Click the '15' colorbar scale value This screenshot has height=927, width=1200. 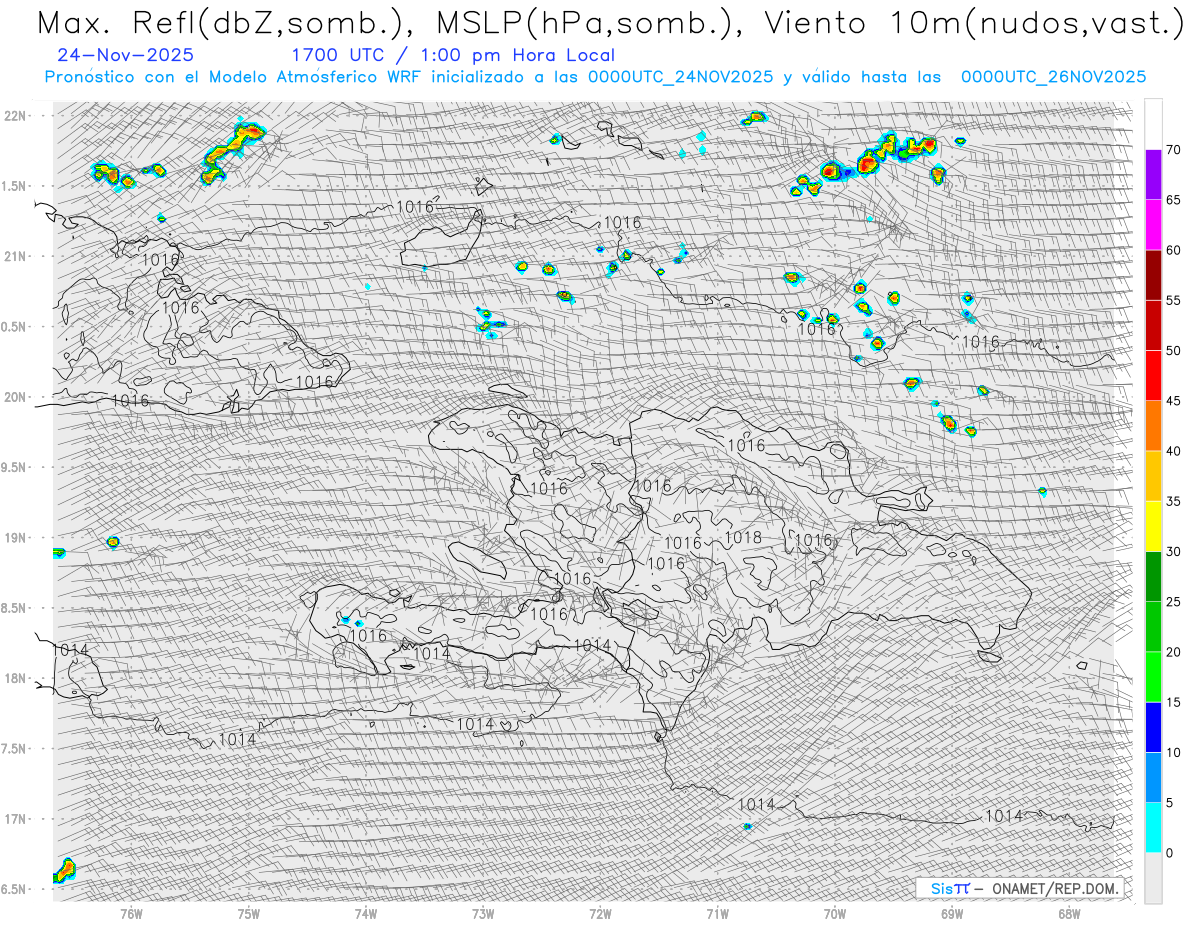tap(1173, 702)
